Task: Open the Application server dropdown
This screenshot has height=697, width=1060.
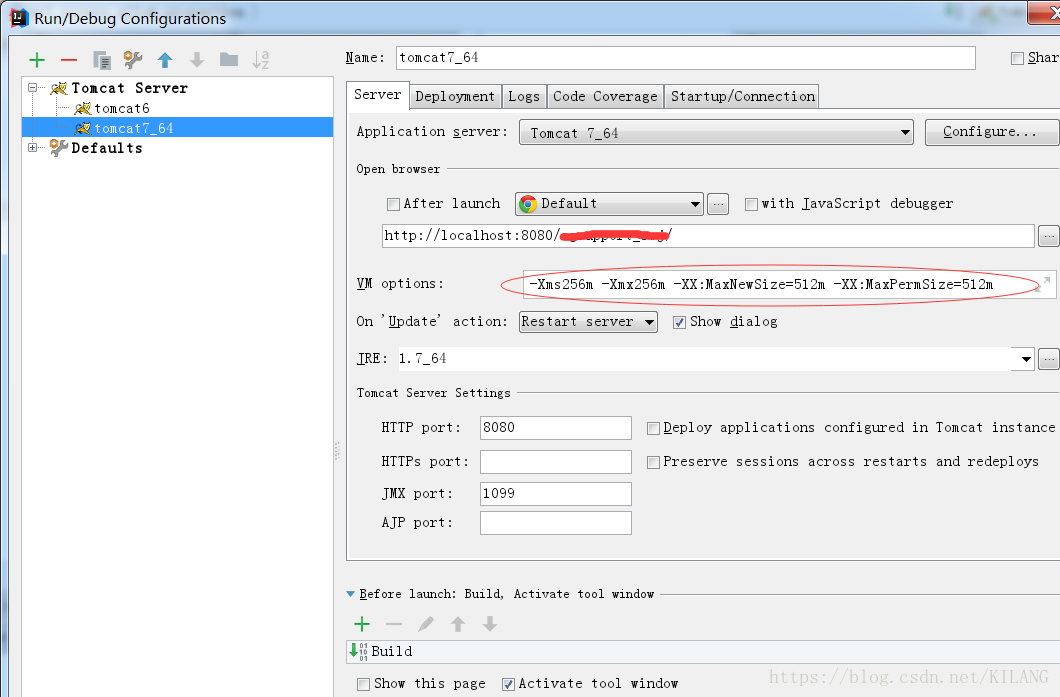Action: click(716, 133)
